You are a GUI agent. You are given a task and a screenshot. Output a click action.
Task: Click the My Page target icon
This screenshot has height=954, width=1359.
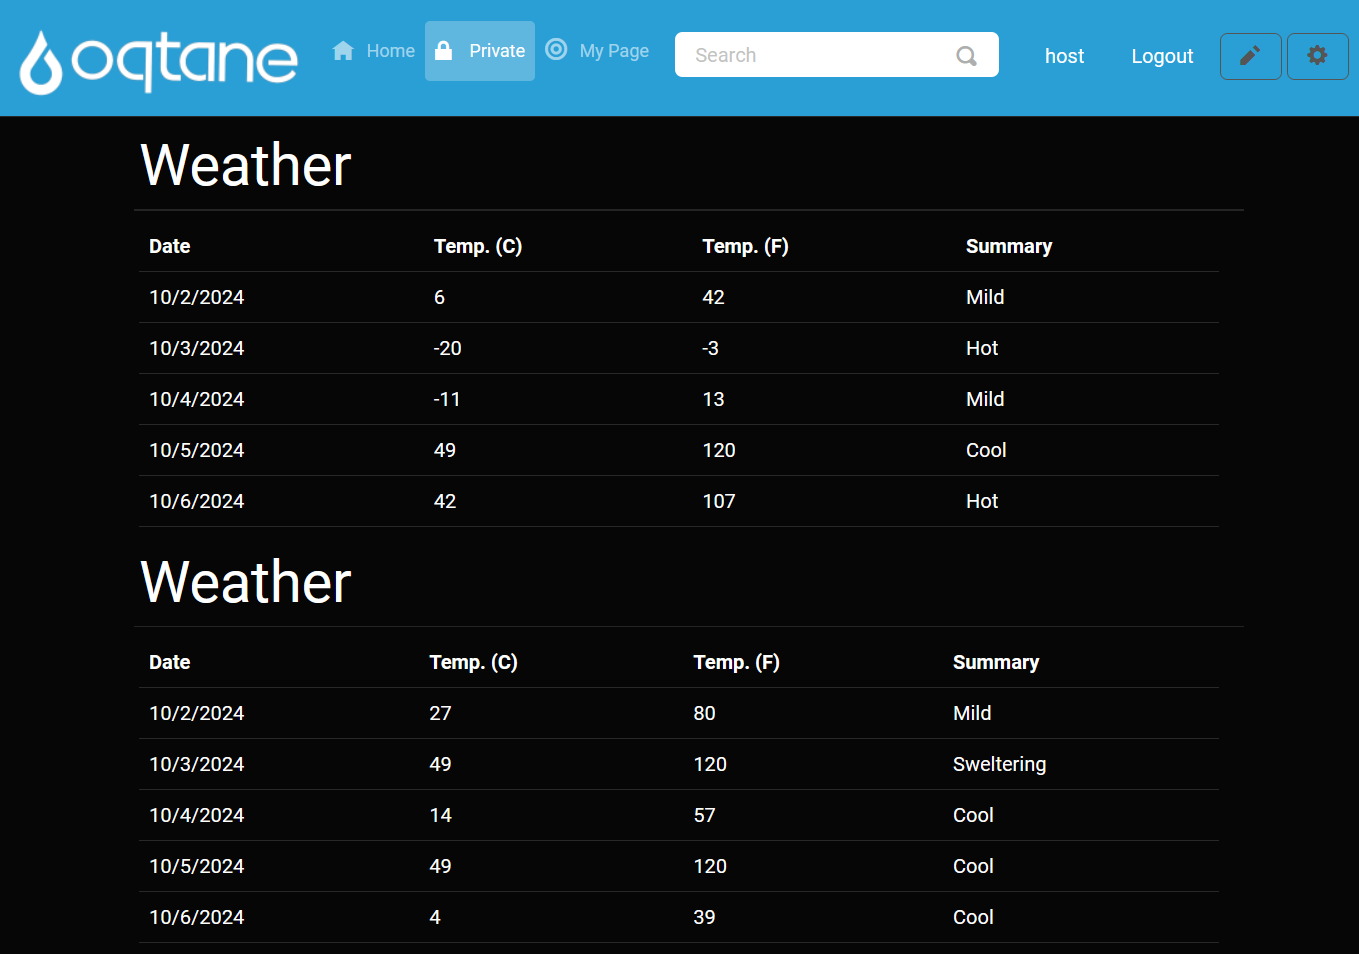tap(556, 49)
